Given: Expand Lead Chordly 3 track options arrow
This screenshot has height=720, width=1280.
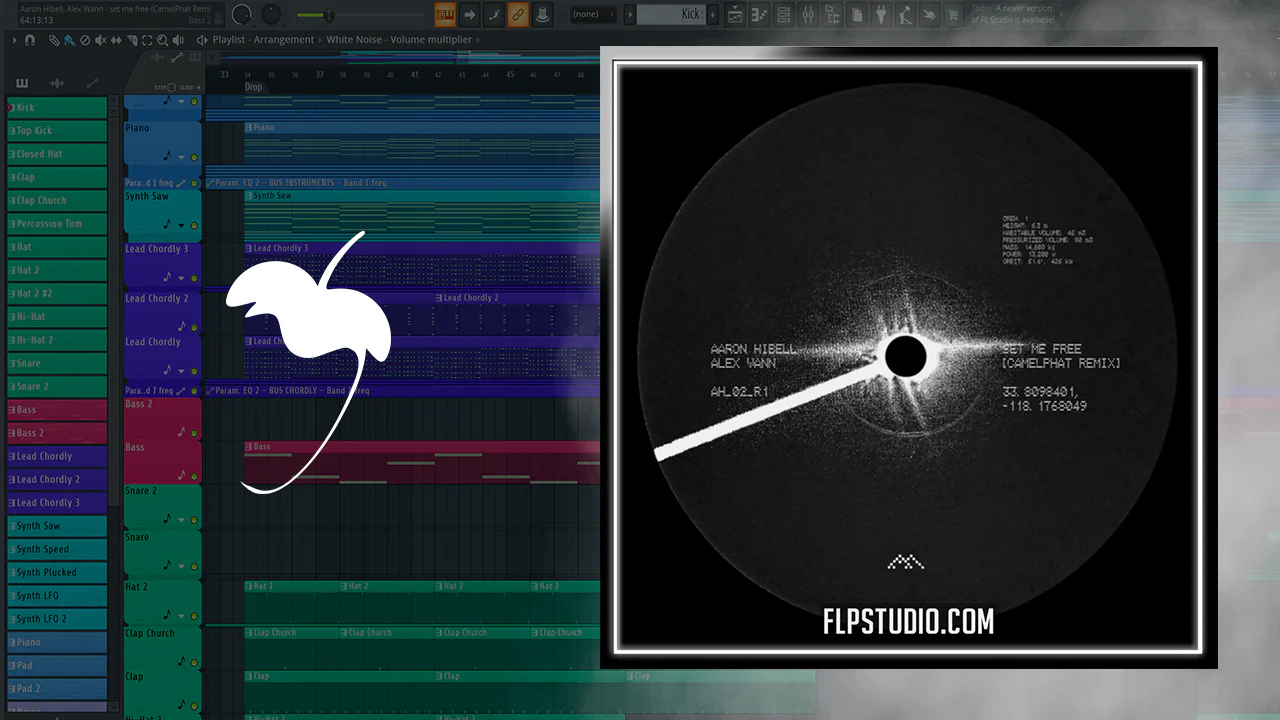Looking at the screenshot, I should [x=181, y=277].
